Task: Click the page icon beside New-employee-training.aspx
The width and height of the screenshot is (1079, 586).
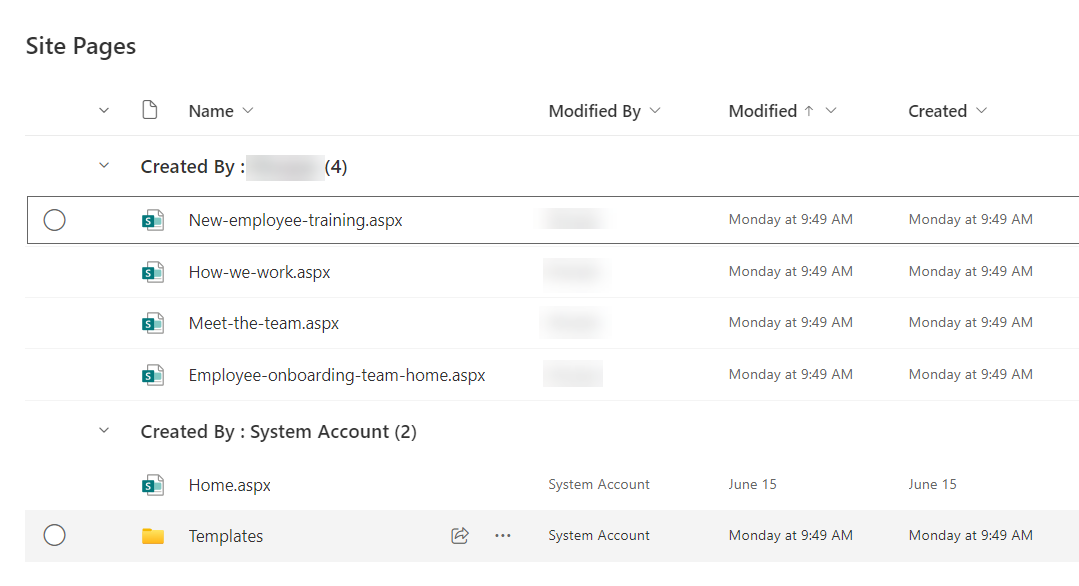Action: [x=152, y=220]
